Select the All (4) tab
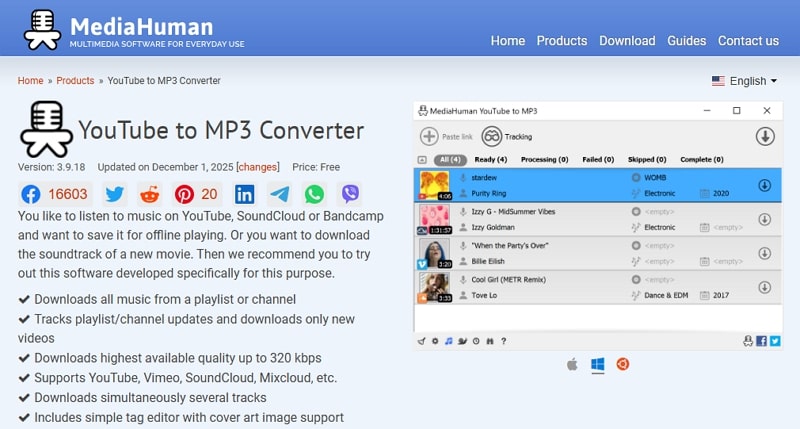800x429 pixels. coord(450,160)
